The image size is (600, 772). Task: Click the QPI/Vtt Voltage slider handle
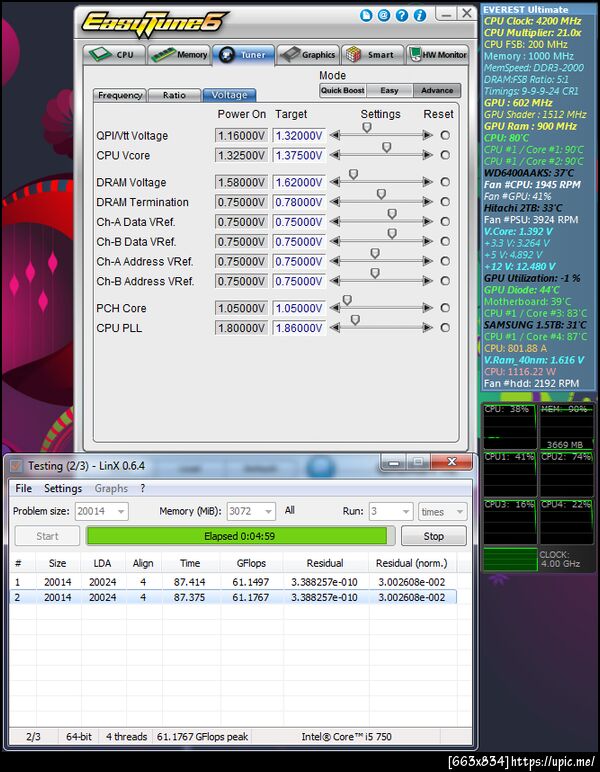(367, 128)
